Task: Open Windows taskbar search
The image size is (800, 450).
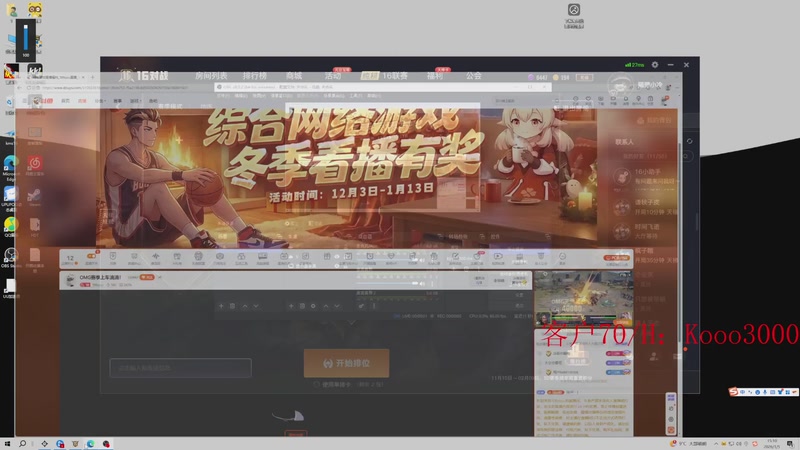Action: coord(22,444)
